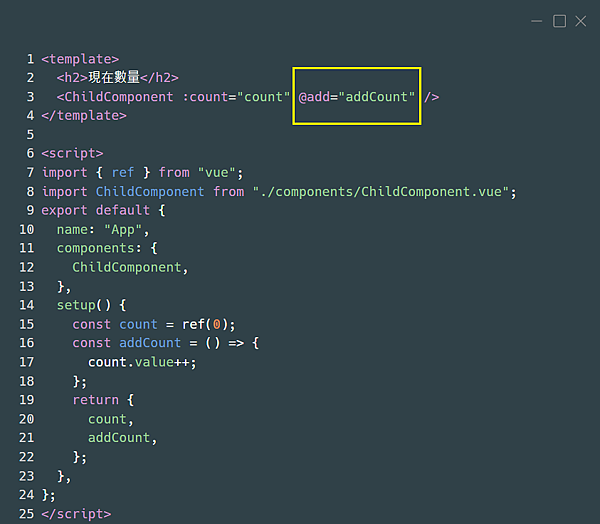Click the setup() function declaration

(x=84, y=305)
